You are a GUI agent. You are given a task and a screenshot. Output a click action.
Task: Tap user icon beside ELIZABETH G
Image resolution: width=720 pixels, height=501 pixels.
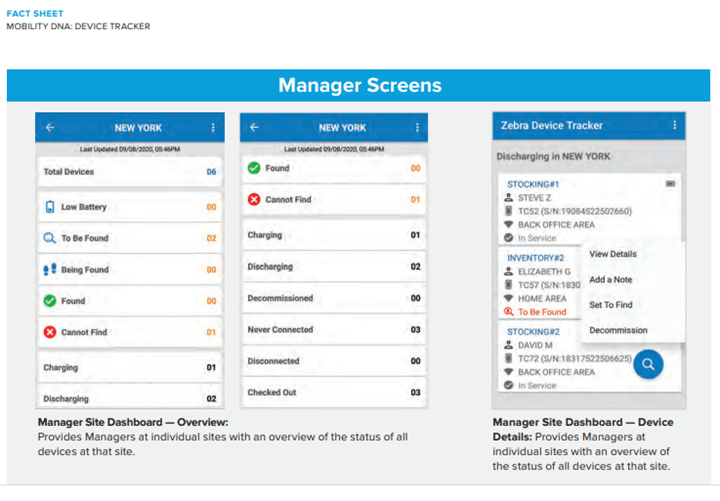tap(508, 271)
